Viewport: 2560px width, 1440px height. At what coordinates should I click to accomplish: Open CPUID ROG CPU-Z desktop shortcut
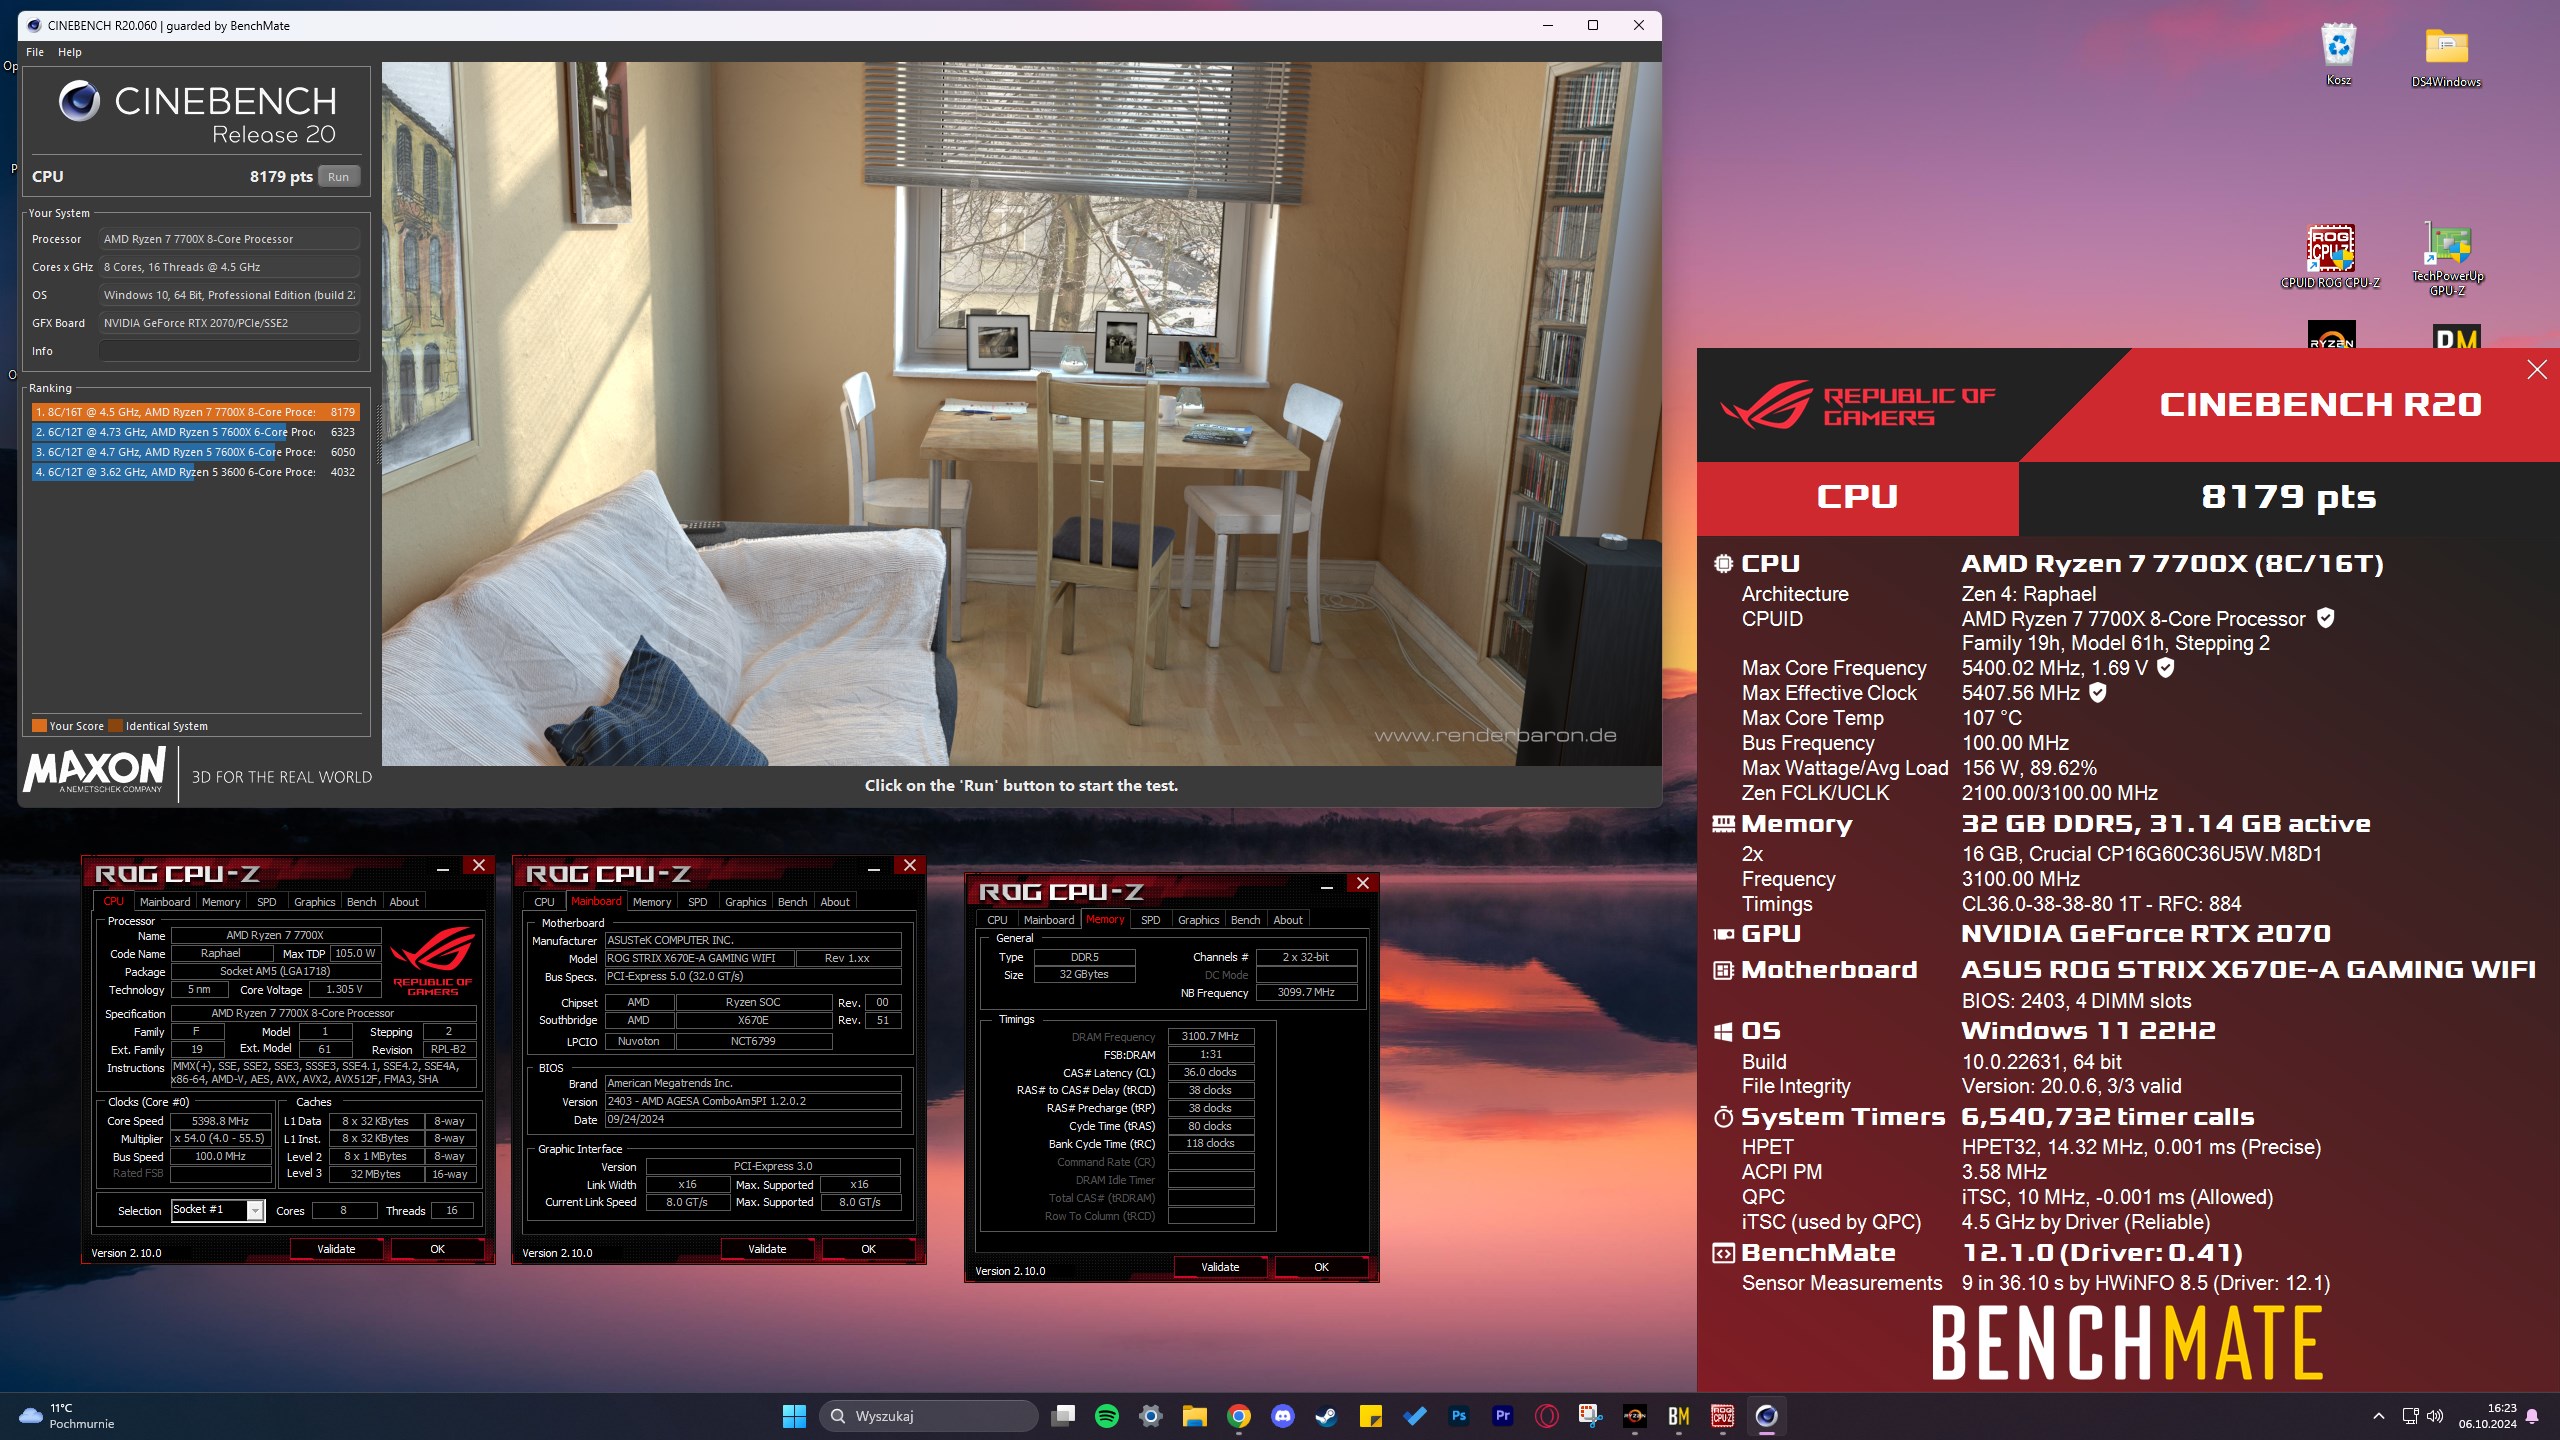[x=2330, y=256]
